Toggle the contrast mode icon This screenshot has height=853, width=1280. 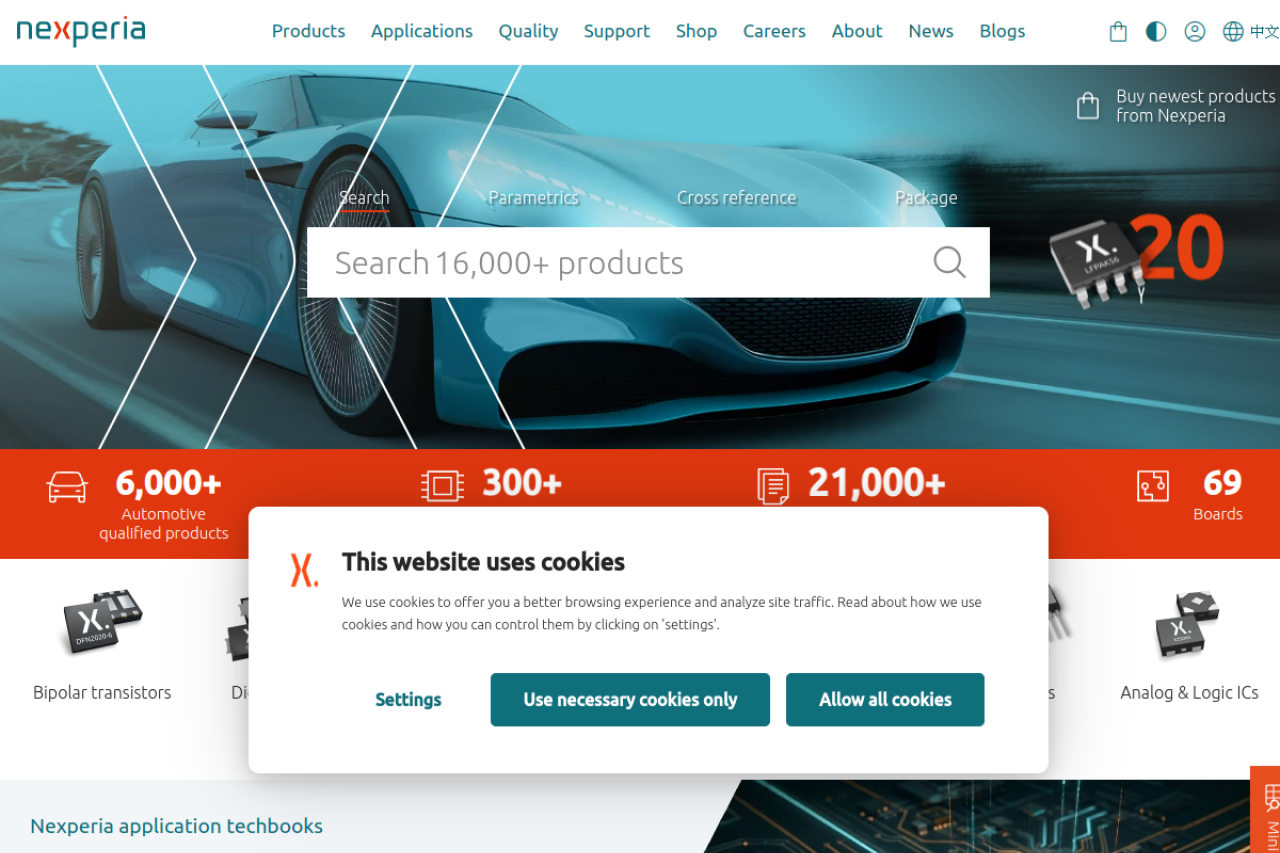[1156, 32]
